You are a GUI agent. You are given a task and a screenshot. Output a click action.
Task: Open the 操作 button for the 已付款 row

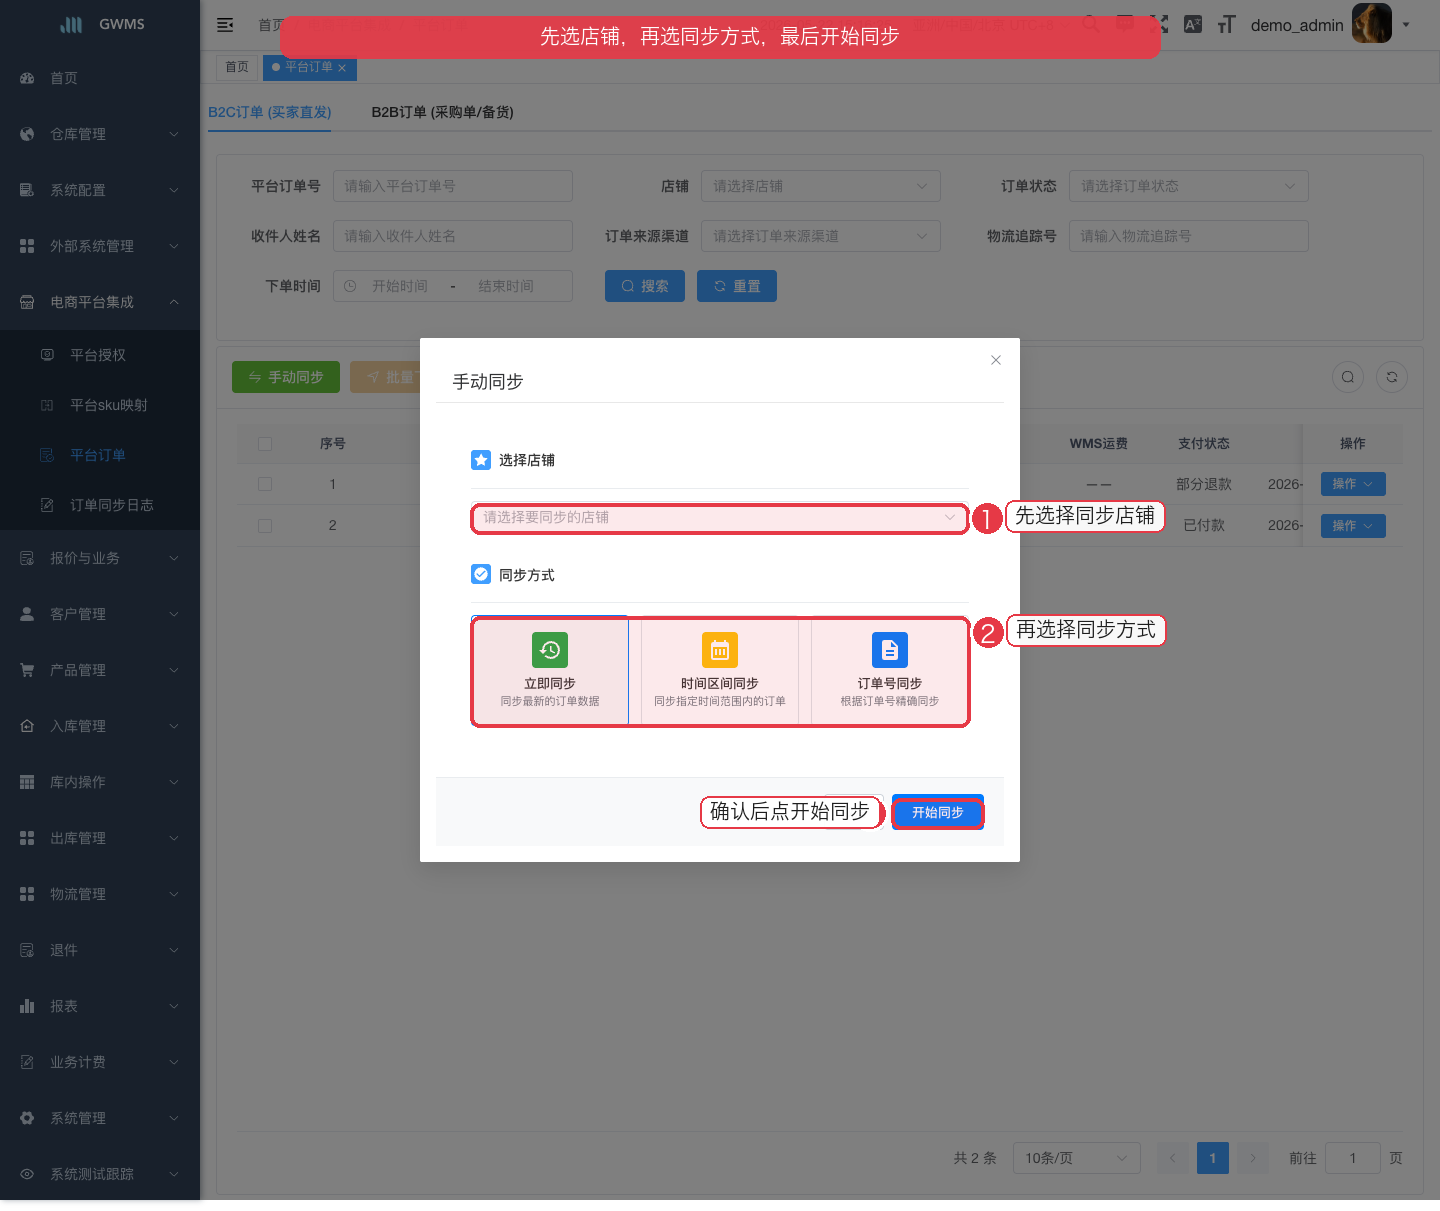point(1353,526)
